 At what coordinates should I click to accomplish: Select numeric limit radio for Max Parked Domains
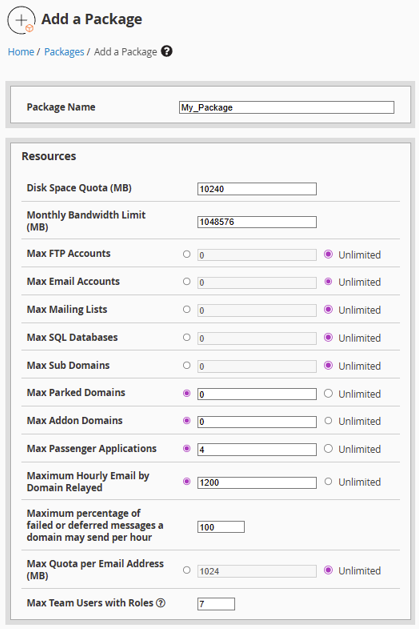click(186, 393)
